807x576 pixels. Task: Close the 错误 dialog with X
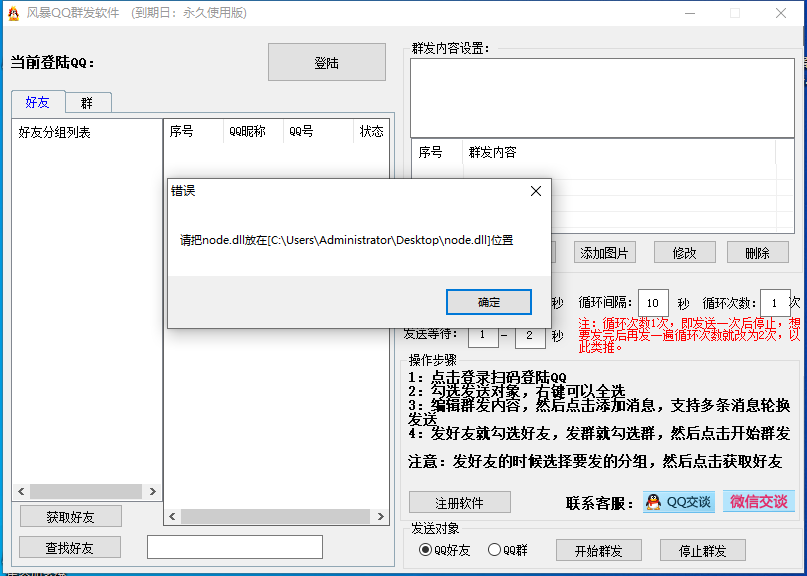(x=536, y=191)
